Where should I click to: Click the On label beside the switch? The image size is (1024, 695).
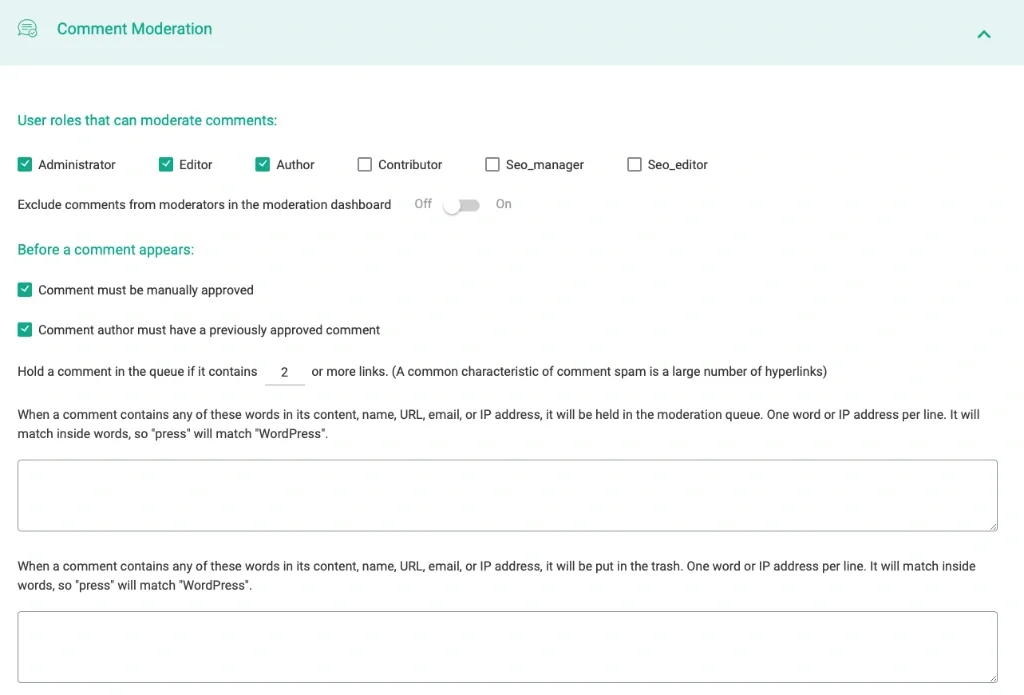tap(503, 204)
